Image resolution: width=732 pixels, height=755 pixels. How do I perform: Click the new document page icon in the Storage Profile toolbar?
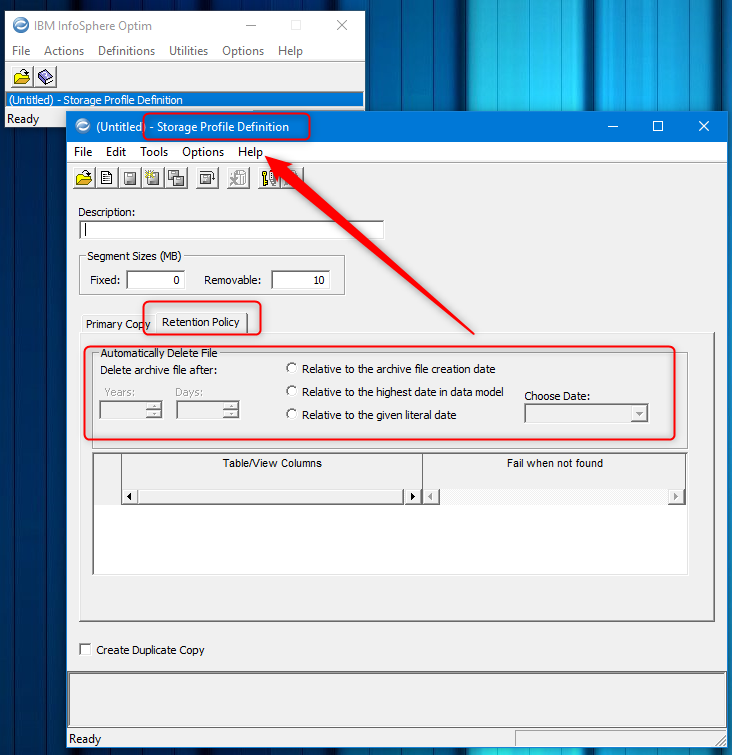(x=107, y=178)
